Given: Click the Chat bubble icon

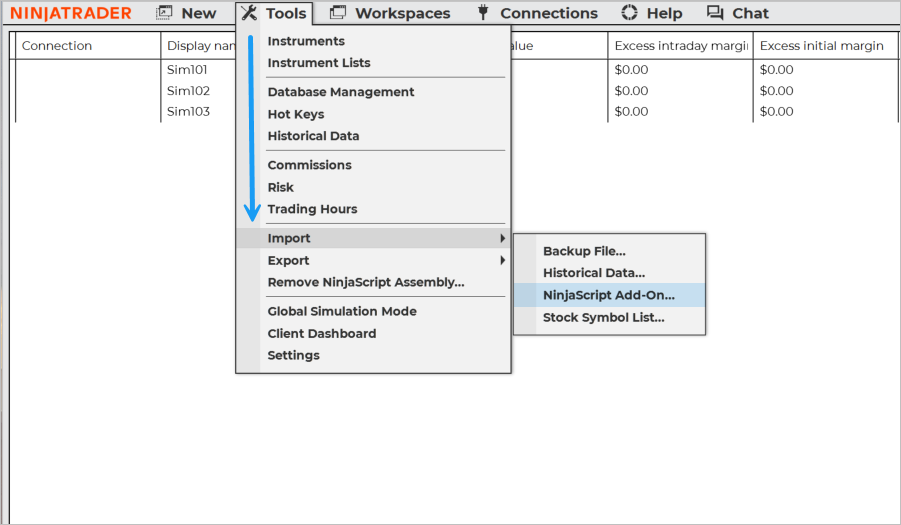Looking at the screenshot, I should coord(715,13).
